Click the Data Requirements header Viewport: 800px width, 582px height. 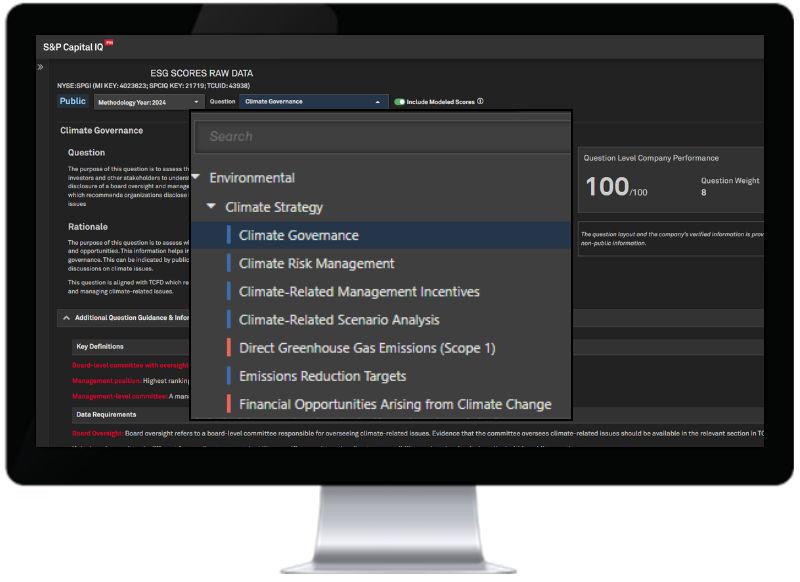point(106,414)
